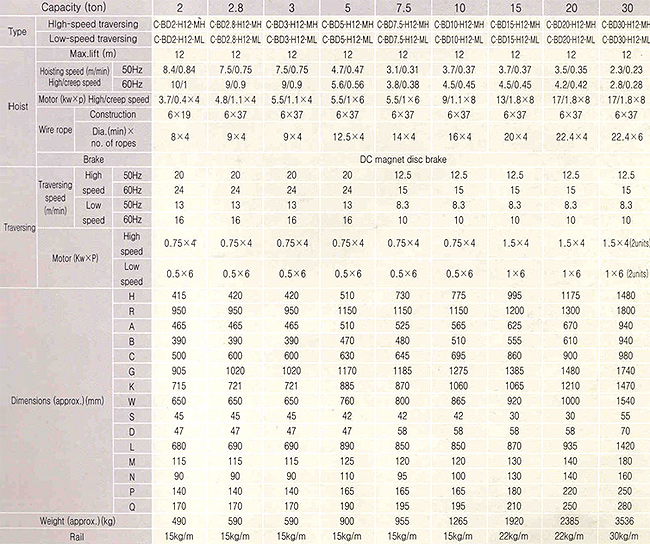
Task: Select the 'Max.lift (m)' row label
Action: 93,54
